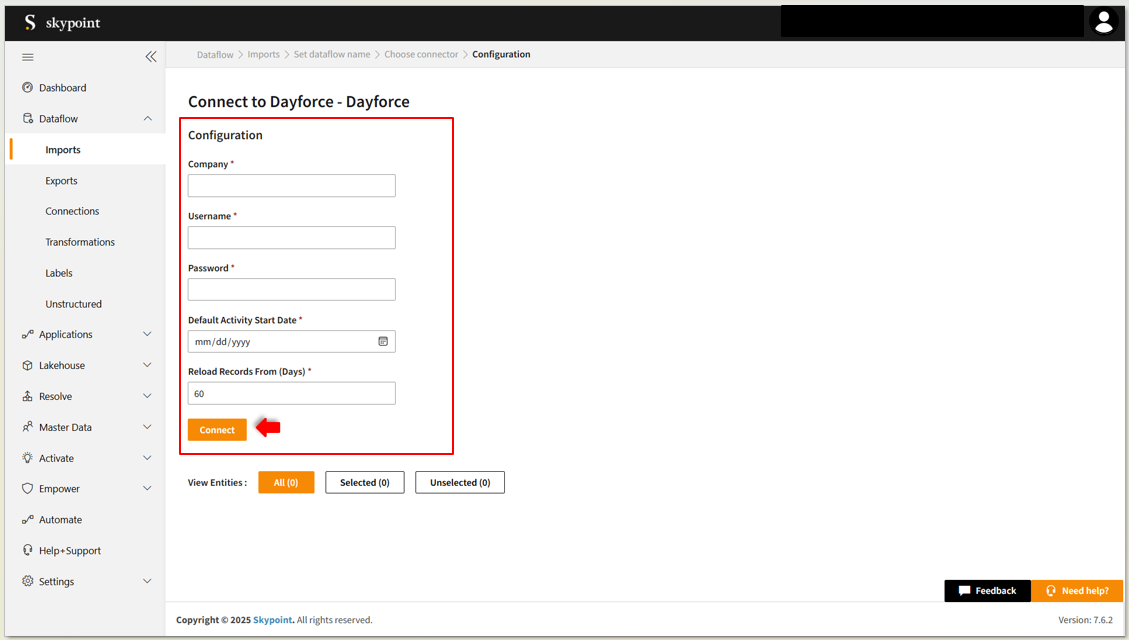Collapse the Dataflow sidebar section

[148, 119]
